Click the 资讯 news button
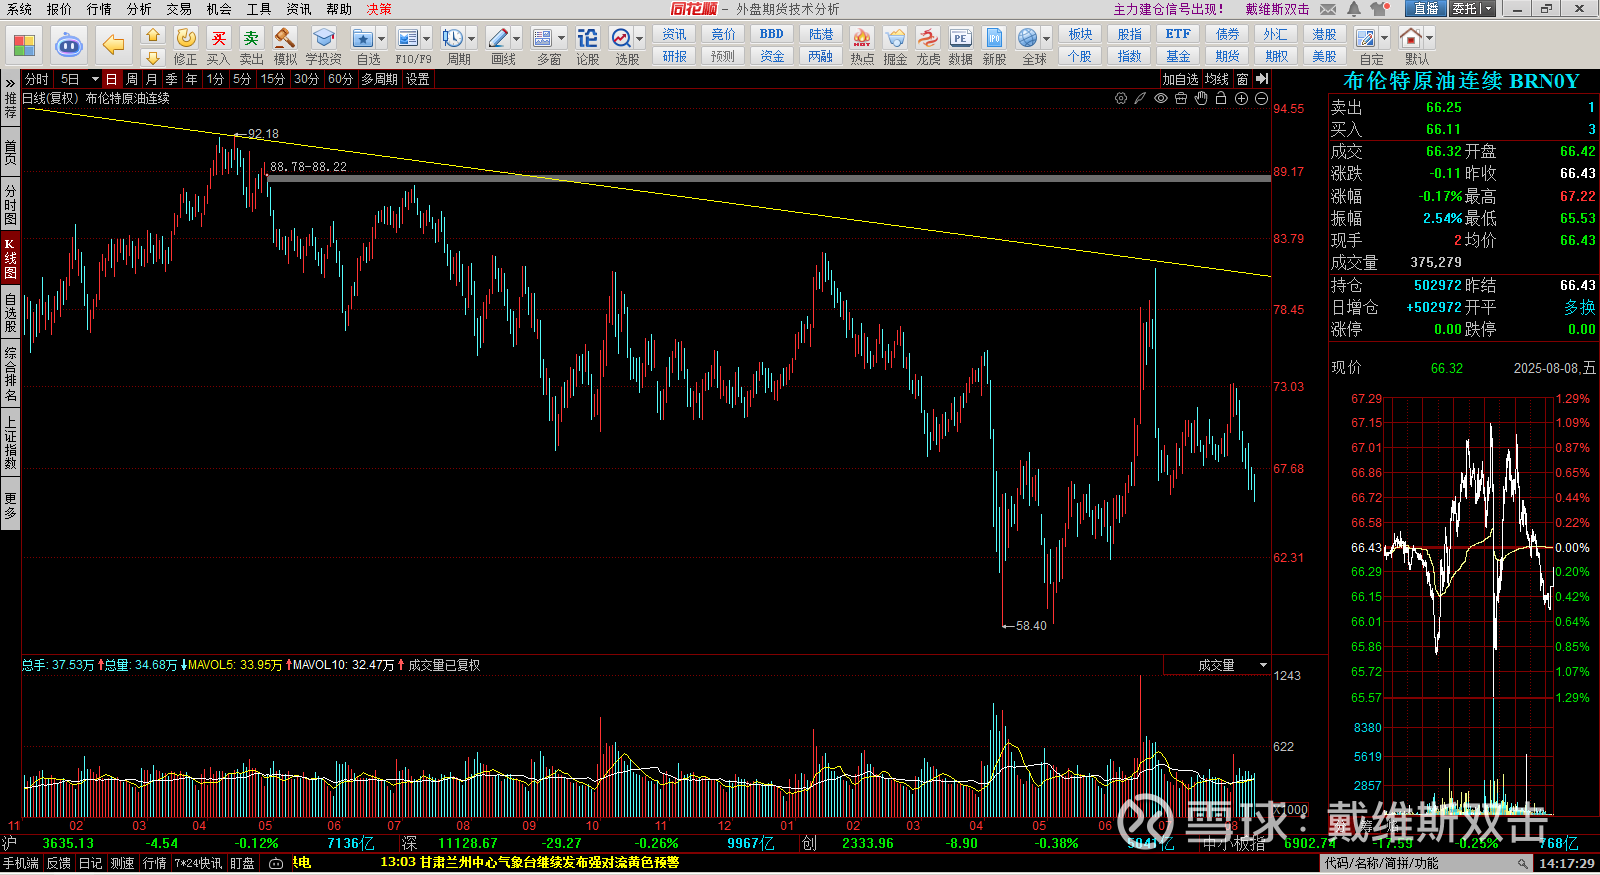1600x875 pixels. point(674,34)
